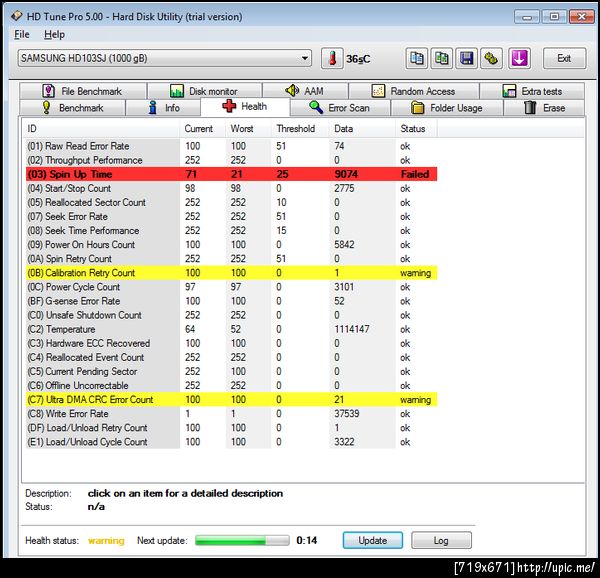This screenshot has height=578, width=600.
Task: Switch to the Erase tab
Action: (544, 108)
